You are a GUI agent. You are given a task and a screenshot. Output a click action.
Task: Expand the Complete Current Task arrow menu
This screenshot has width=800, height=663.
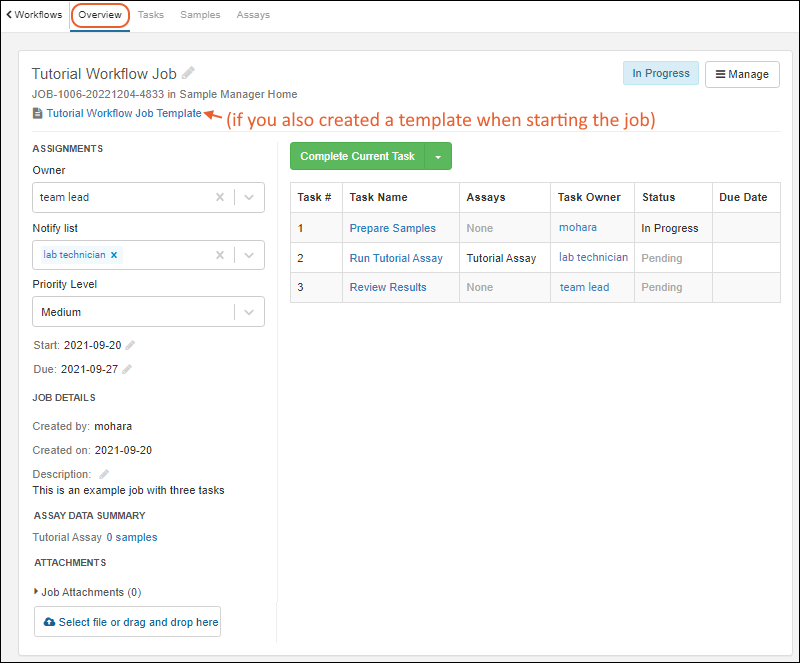438,157
